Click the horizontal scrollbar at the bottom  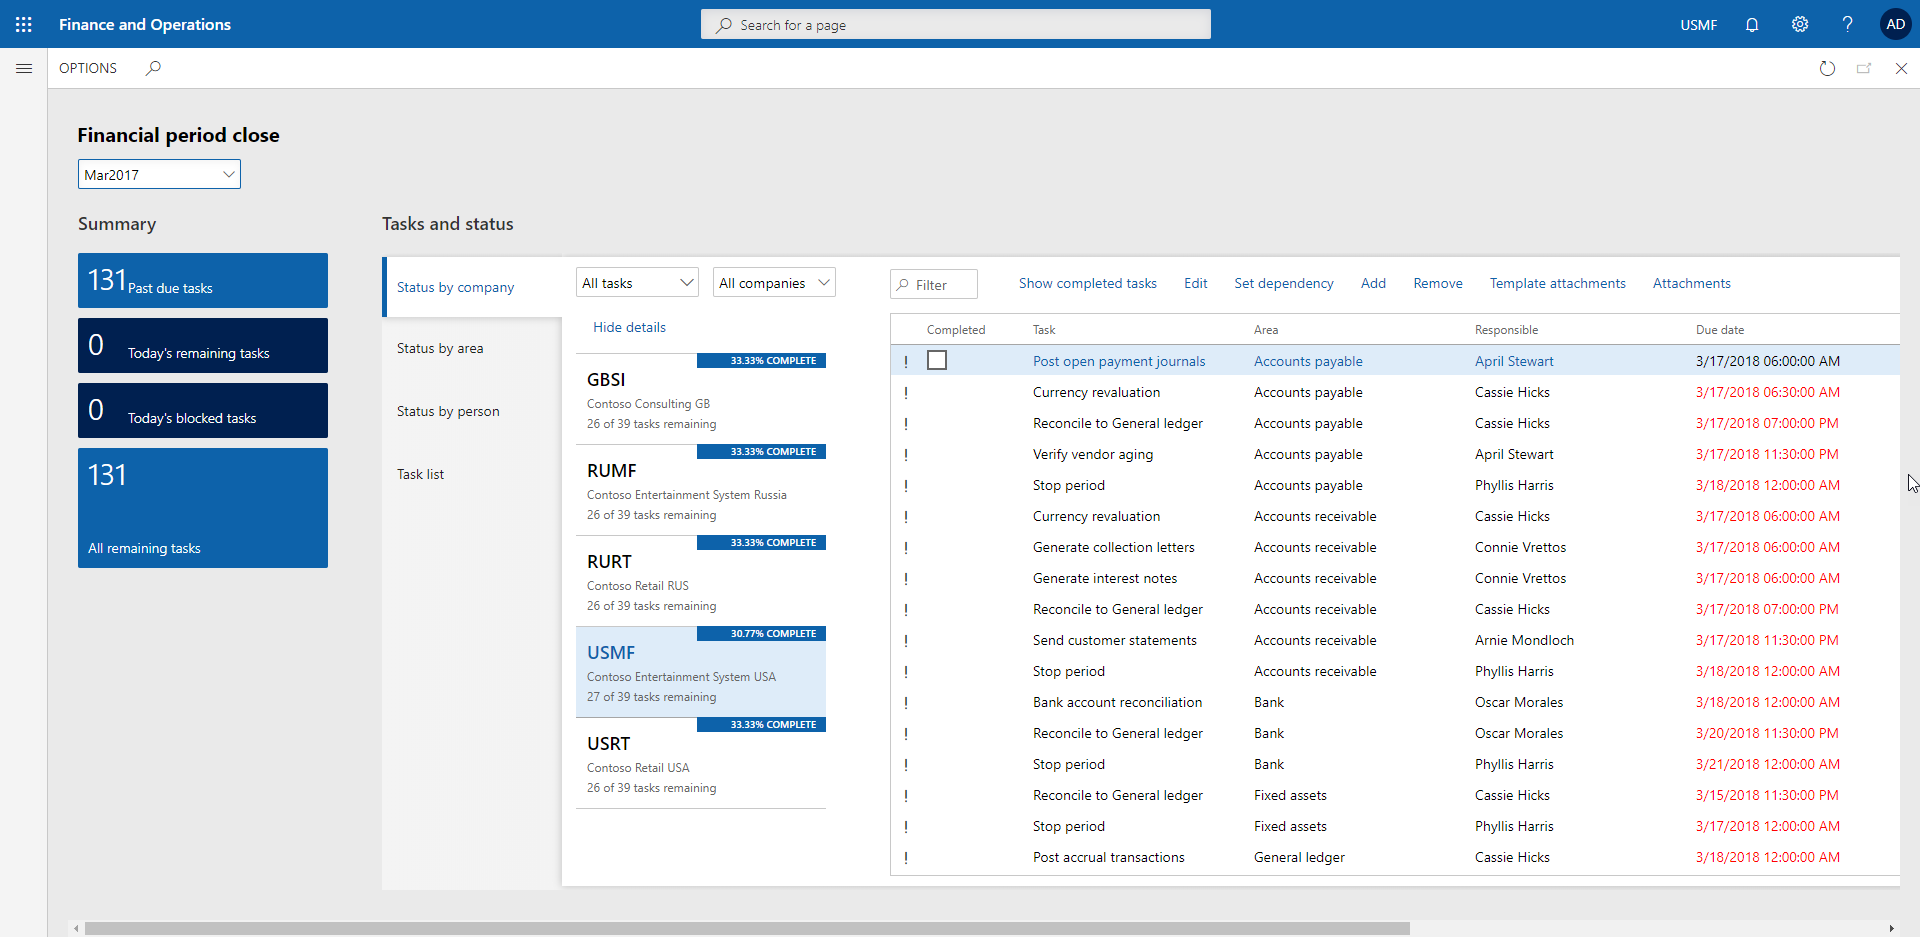(x=746, y=928)
